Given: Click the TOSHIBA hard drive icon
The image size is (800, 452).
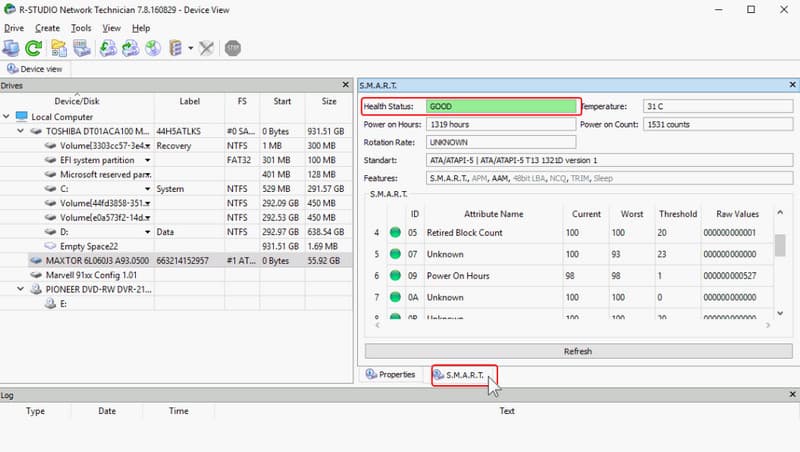Looking at the screenshot, I should (x=36, y=131).
